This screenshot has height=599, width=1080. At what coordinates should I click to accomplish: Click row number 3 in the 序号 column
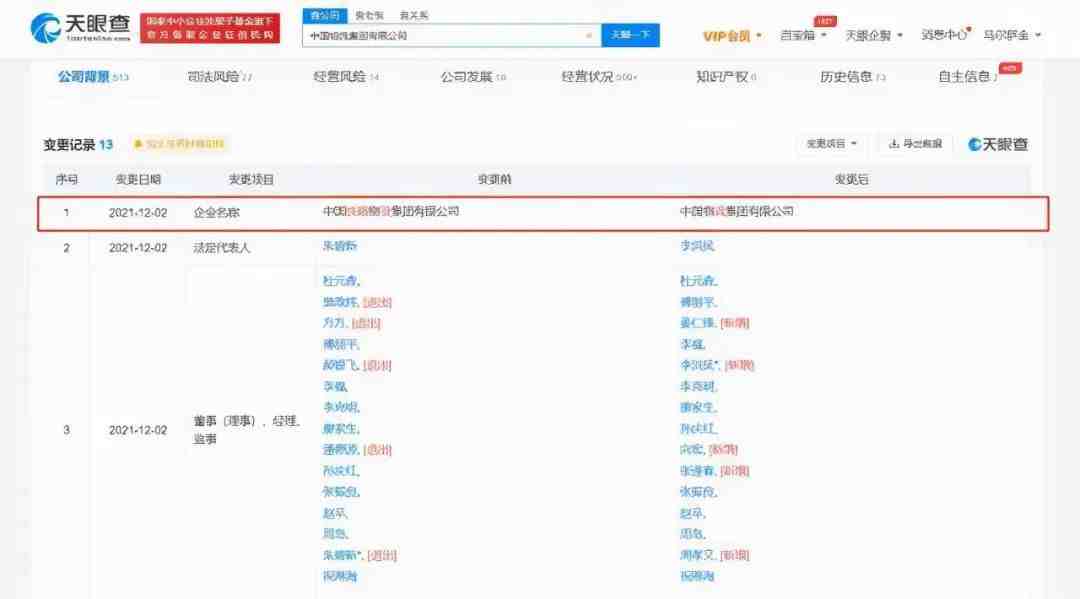point(66,430)
